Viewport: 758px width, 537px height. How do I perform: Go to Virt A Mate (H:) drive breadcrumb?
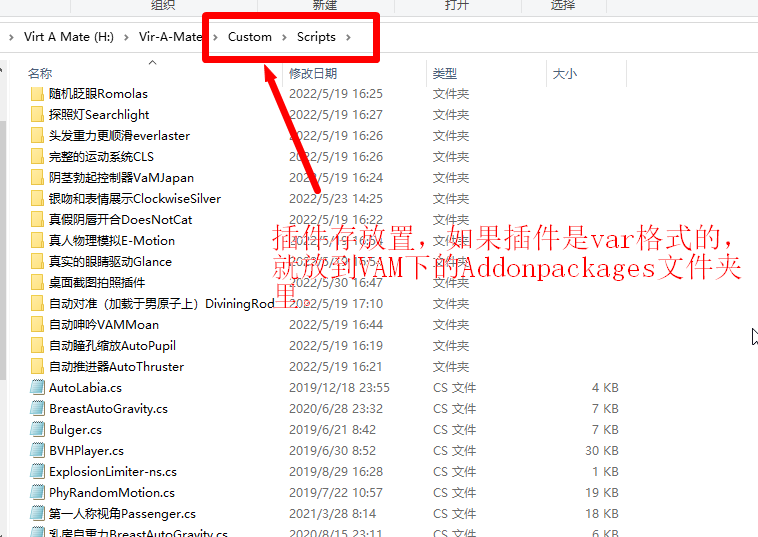pyautogui.click(x=68, y=37)
